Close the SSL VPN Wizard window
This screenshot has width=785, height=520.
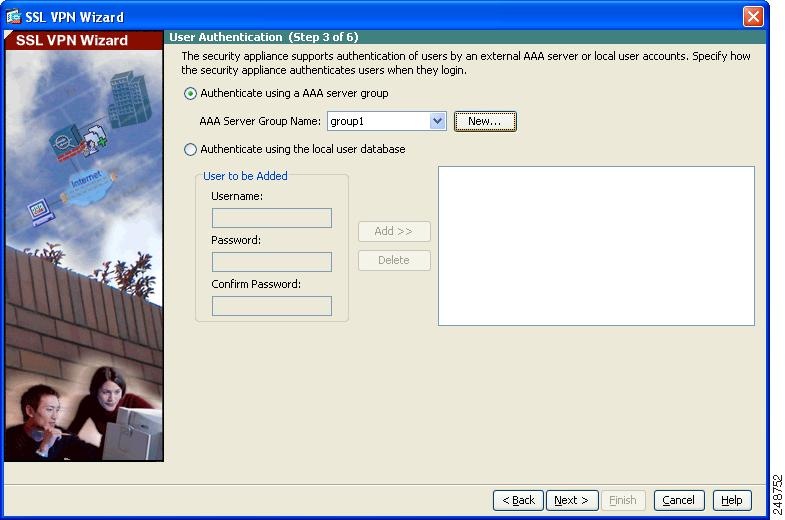pos(753,17)
